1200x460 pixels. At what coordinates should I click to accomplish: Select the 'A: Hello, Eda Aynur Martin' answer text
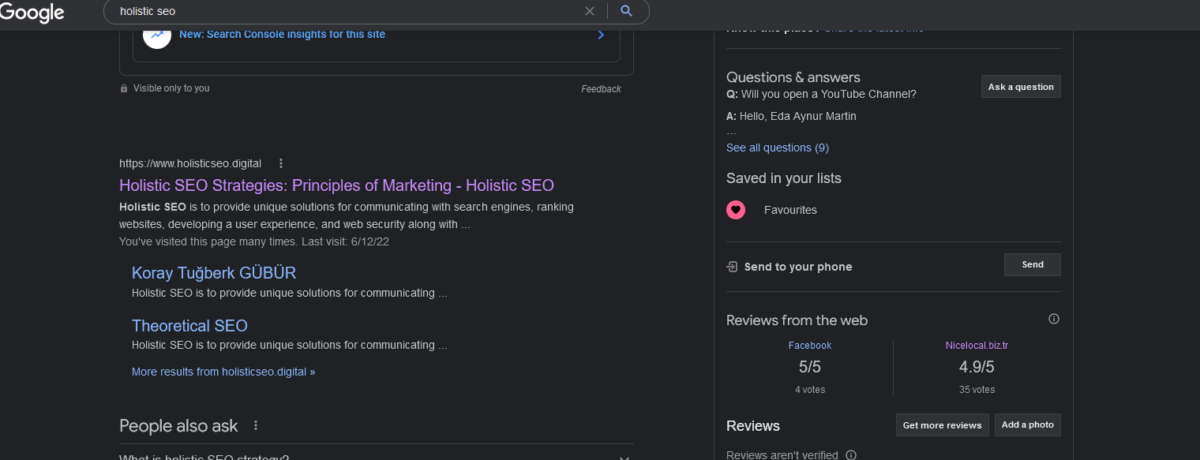pos(791,116)
